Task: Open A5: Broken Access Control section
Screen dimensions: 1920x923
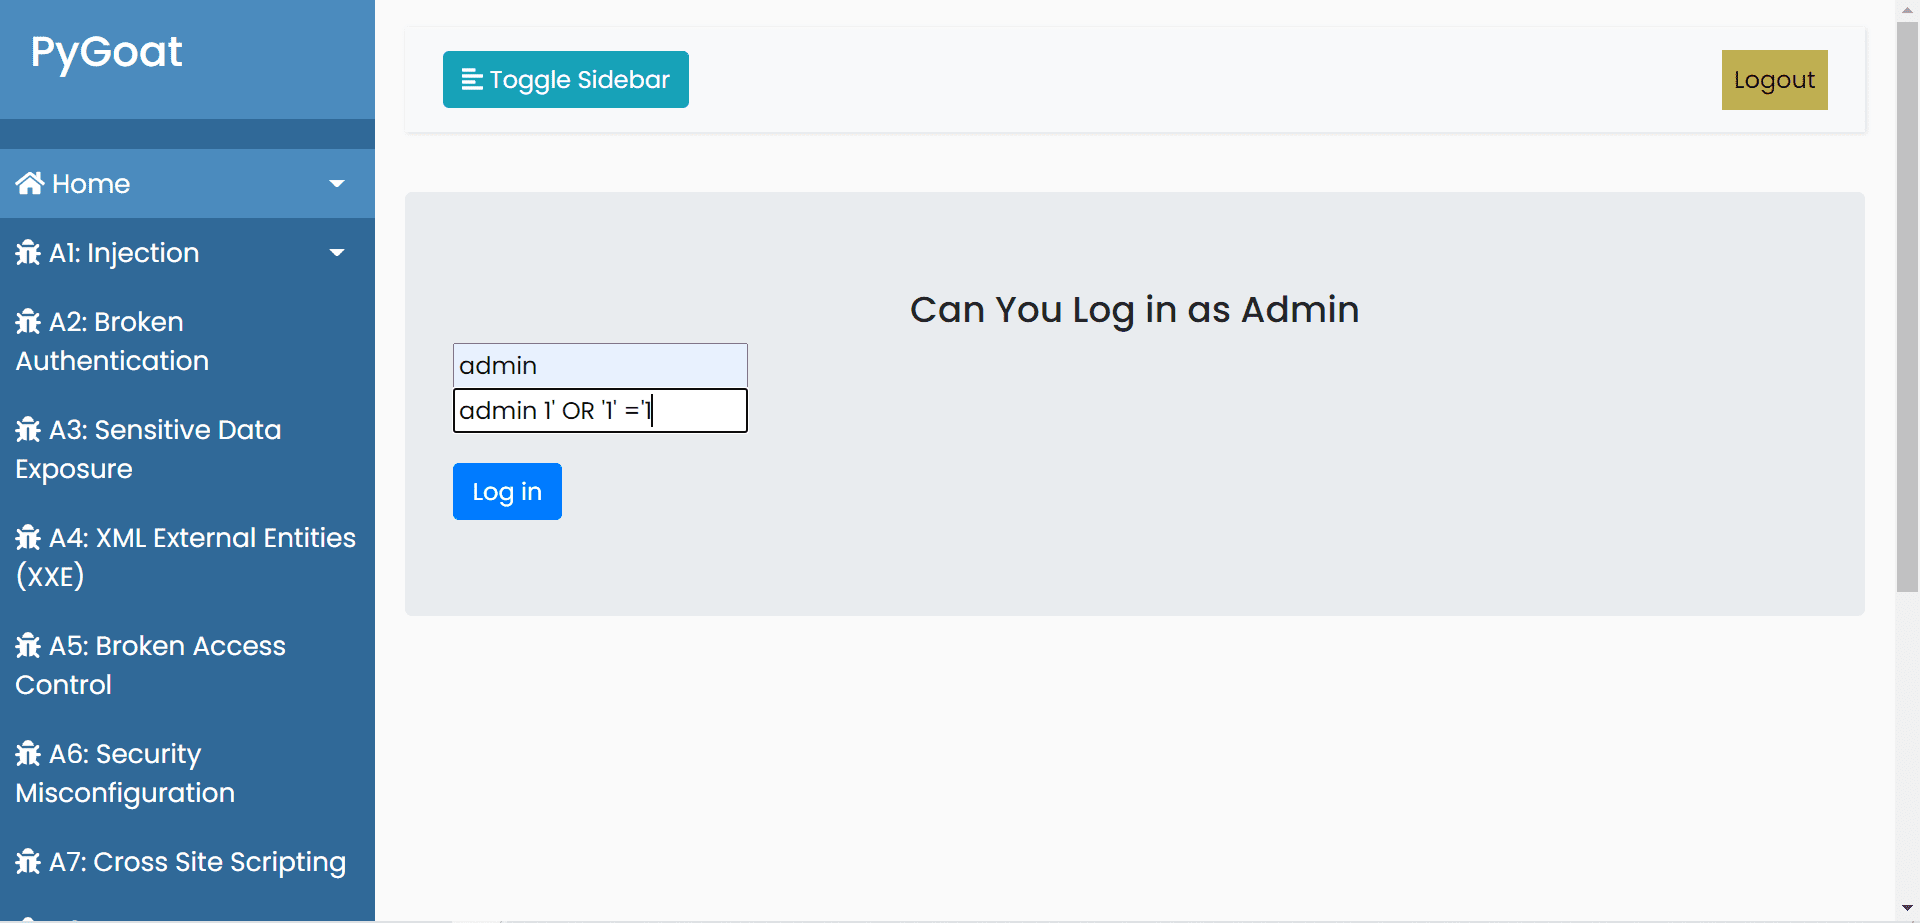Action: click(187, 665)
